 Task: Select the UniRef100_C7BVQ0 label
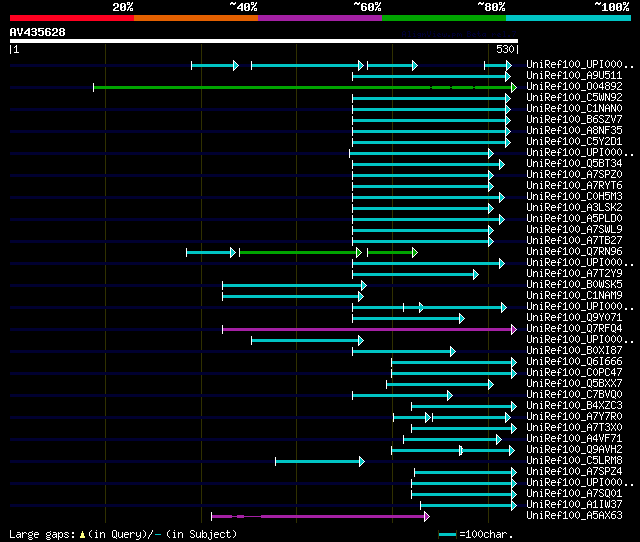pos(574,395)
